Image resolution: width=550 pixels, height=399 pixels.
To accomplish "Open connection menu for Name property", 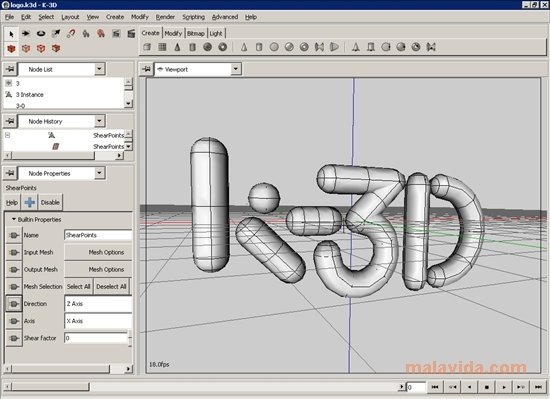I will (14, 235).
